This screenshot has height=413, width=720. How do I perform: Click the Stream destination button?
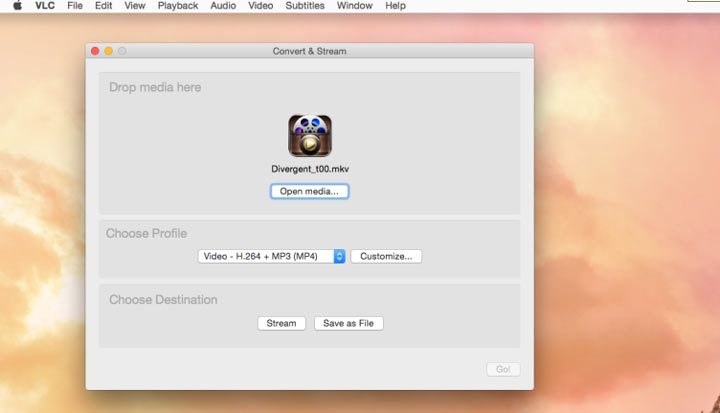tap(281, 323)
